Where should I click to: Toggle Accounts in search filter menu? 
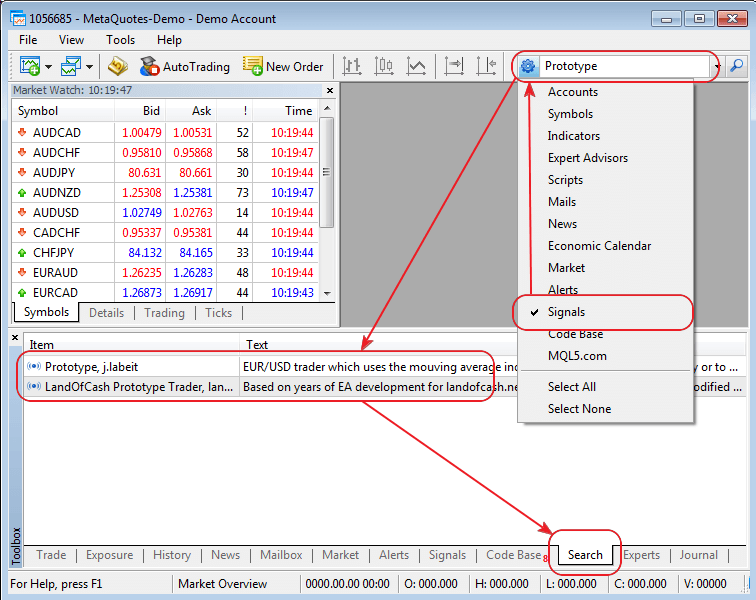pyautogui.click(x=606, y=92)
